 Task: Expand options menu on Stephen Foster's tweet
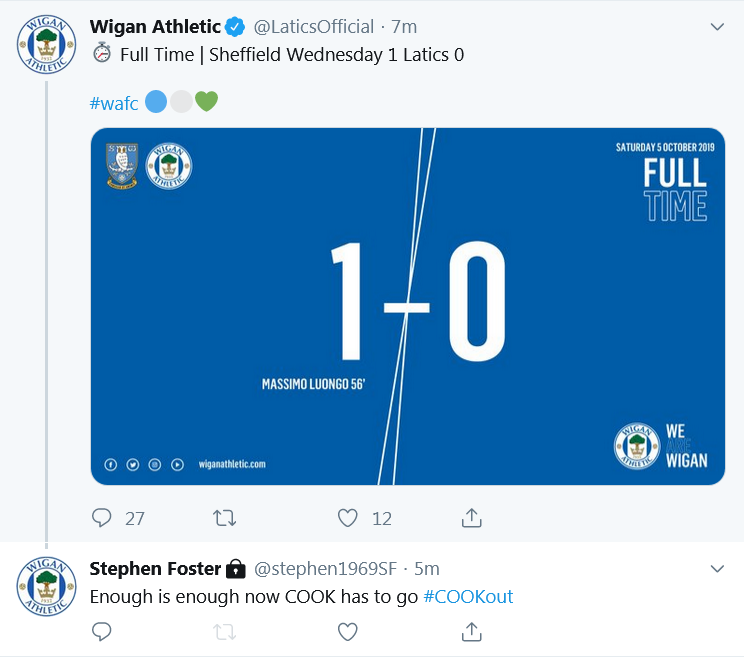(717, 569)
